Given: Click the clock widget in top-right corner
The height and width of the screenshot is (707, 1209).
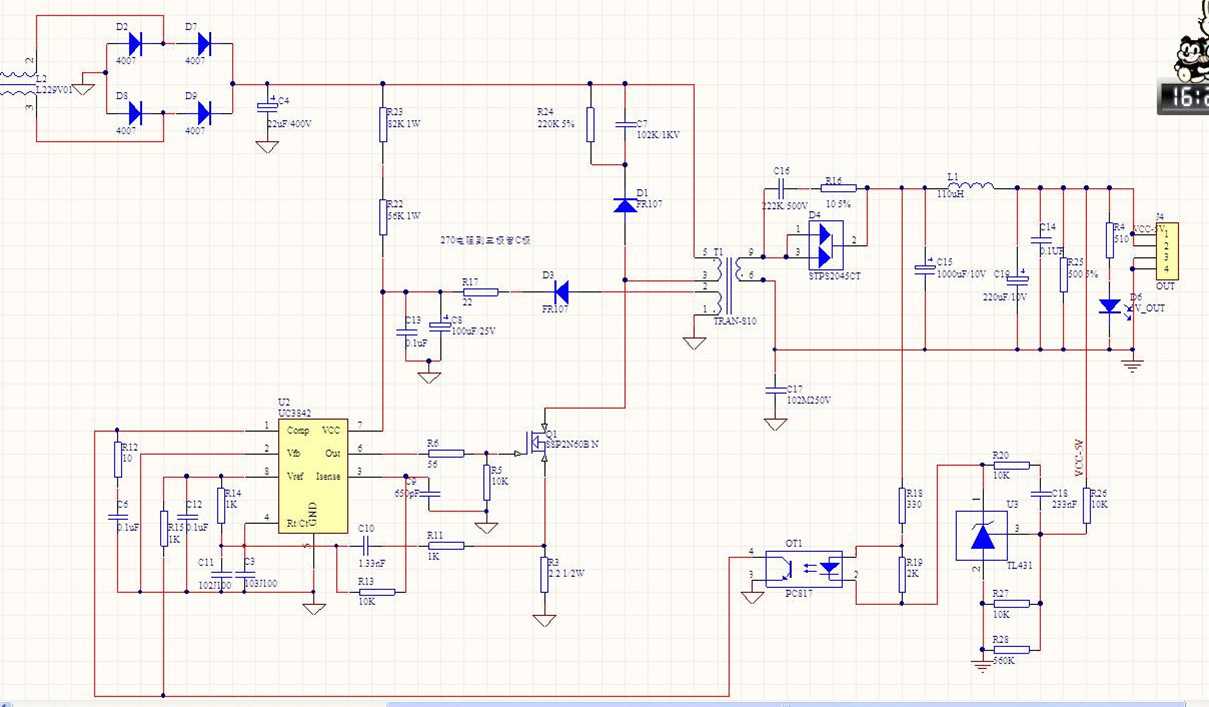Looking at the screenshot, I should tap(1184, 95).
